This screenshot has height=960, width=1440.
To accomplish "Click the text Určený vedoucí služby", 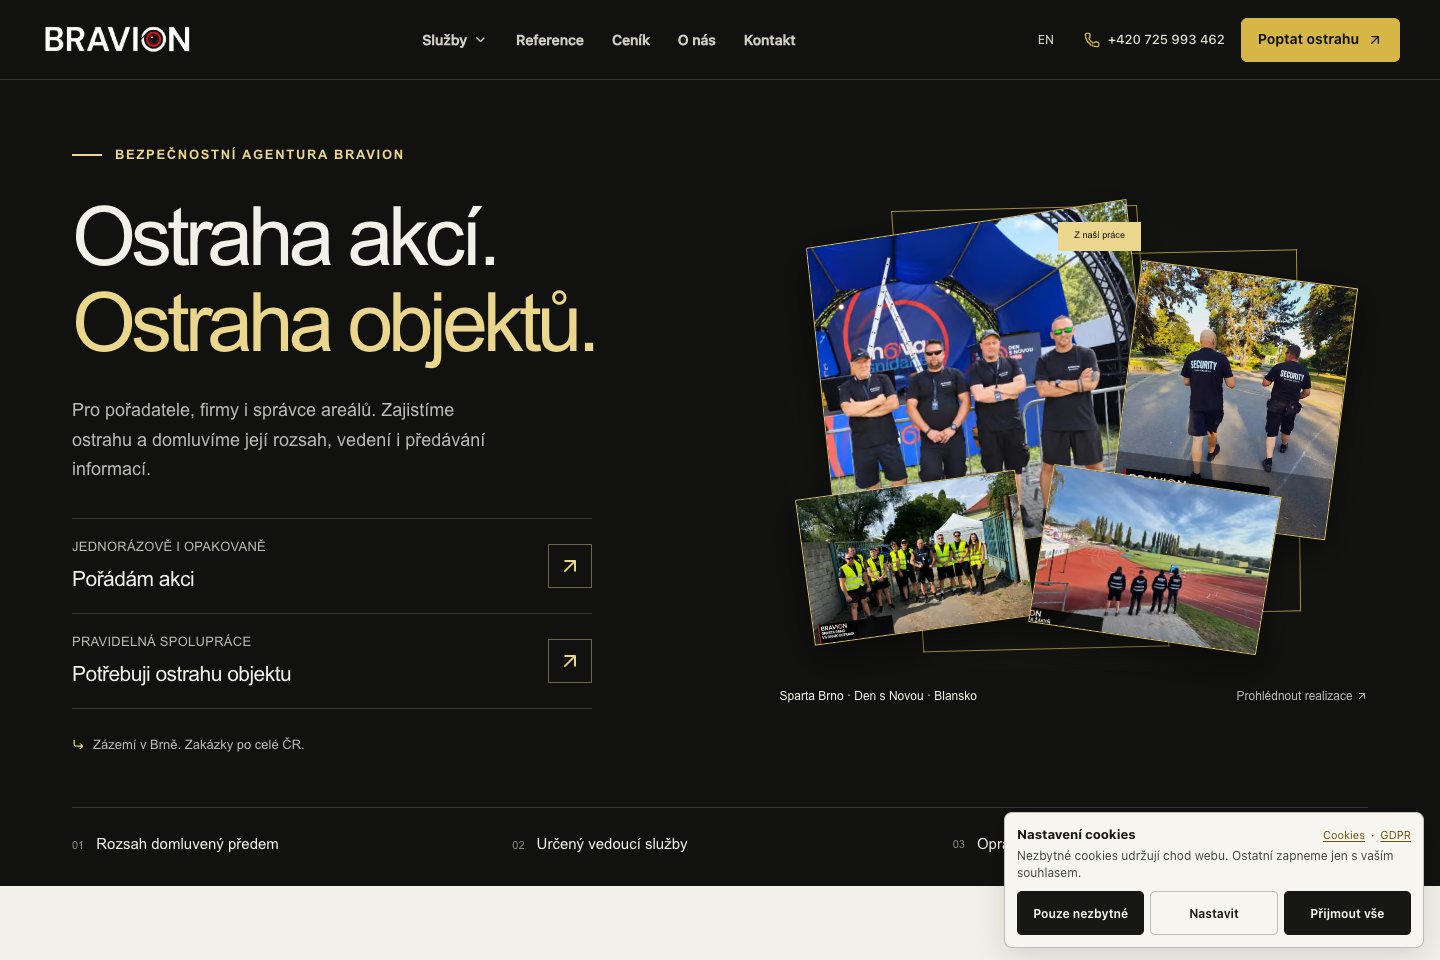I will [x=612, y=844].
